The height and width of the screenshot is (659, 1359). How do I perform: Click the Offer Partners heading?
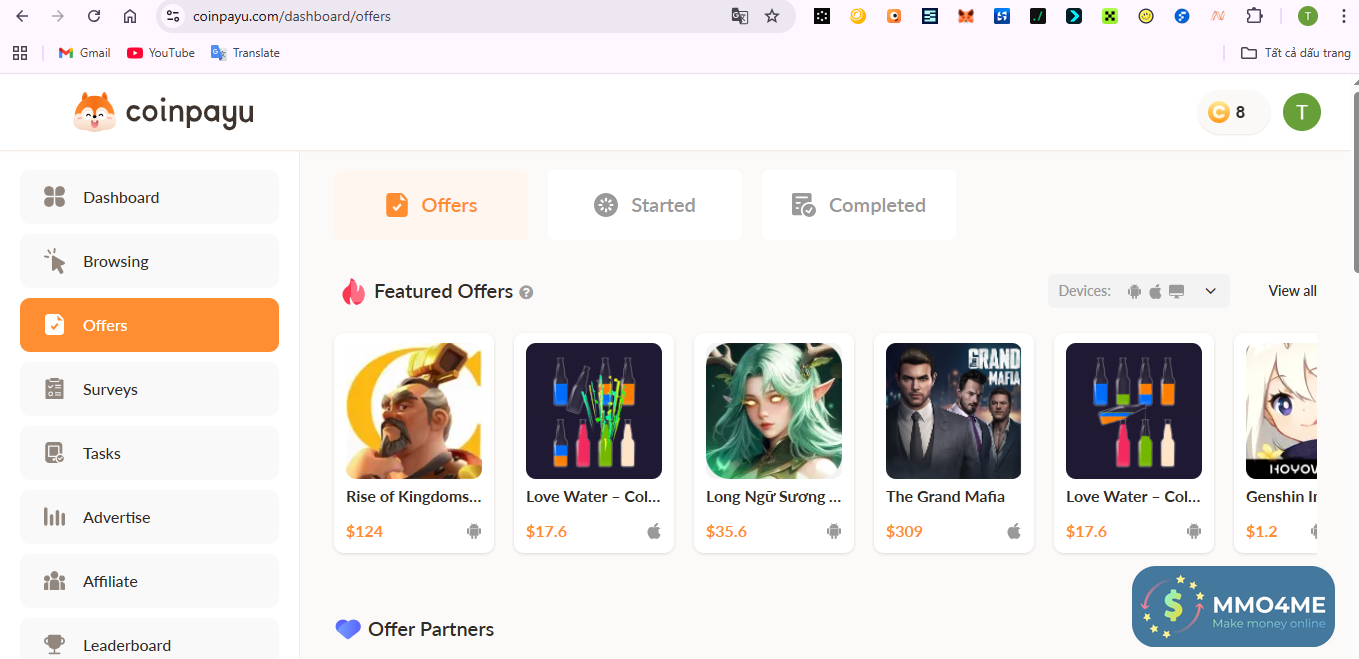pos(431,629)
